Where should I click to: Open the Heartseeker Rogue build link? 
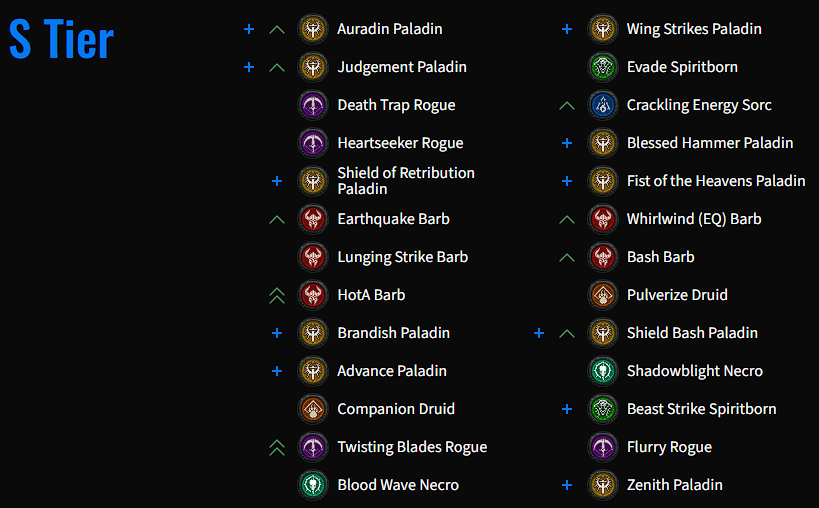pyautogui.click(x=400, y=143)
